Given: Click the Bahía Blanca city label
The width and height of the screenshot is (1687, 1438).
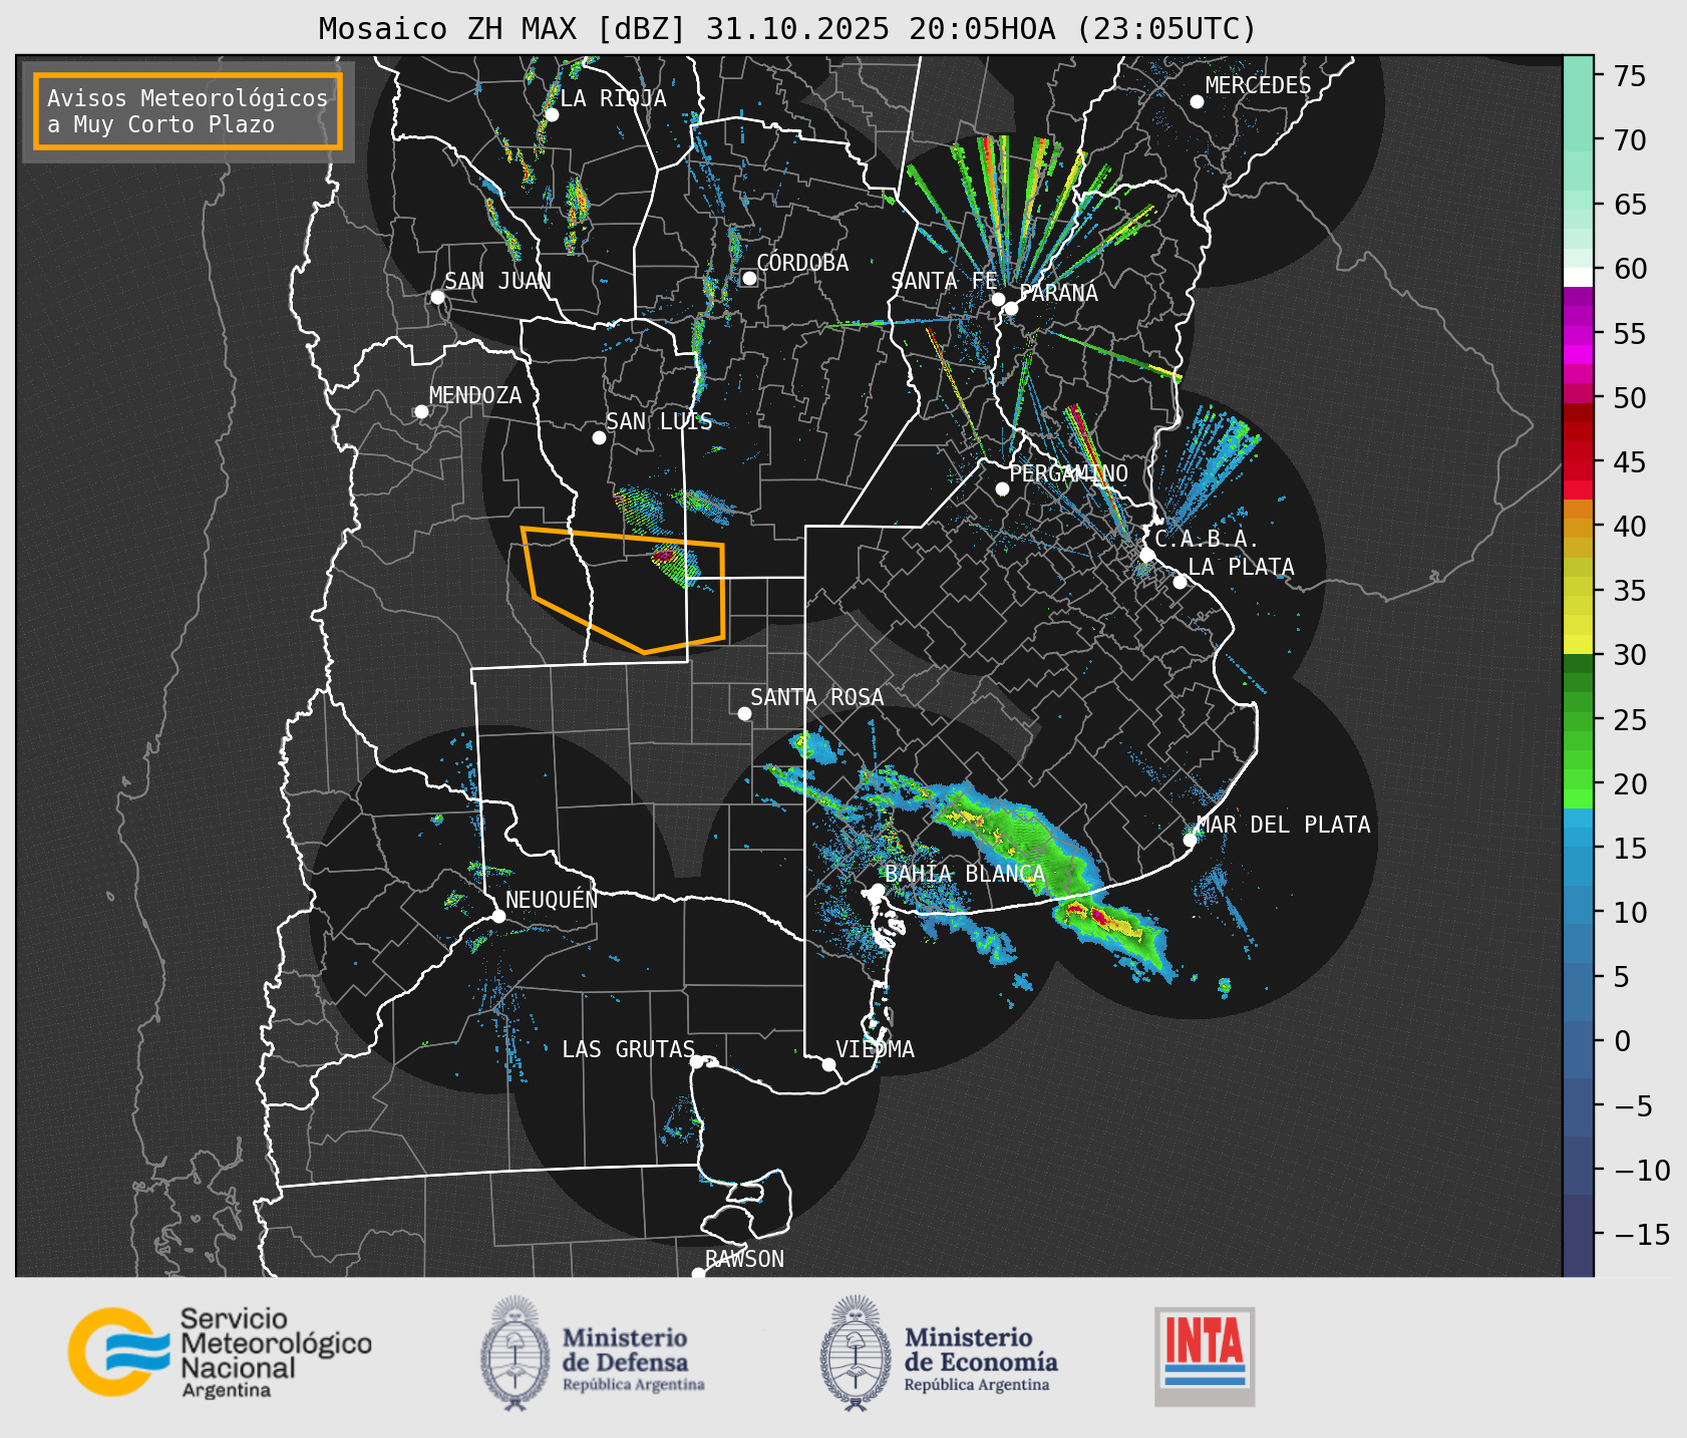Looking at the screenshot, I should pos(964,874).
